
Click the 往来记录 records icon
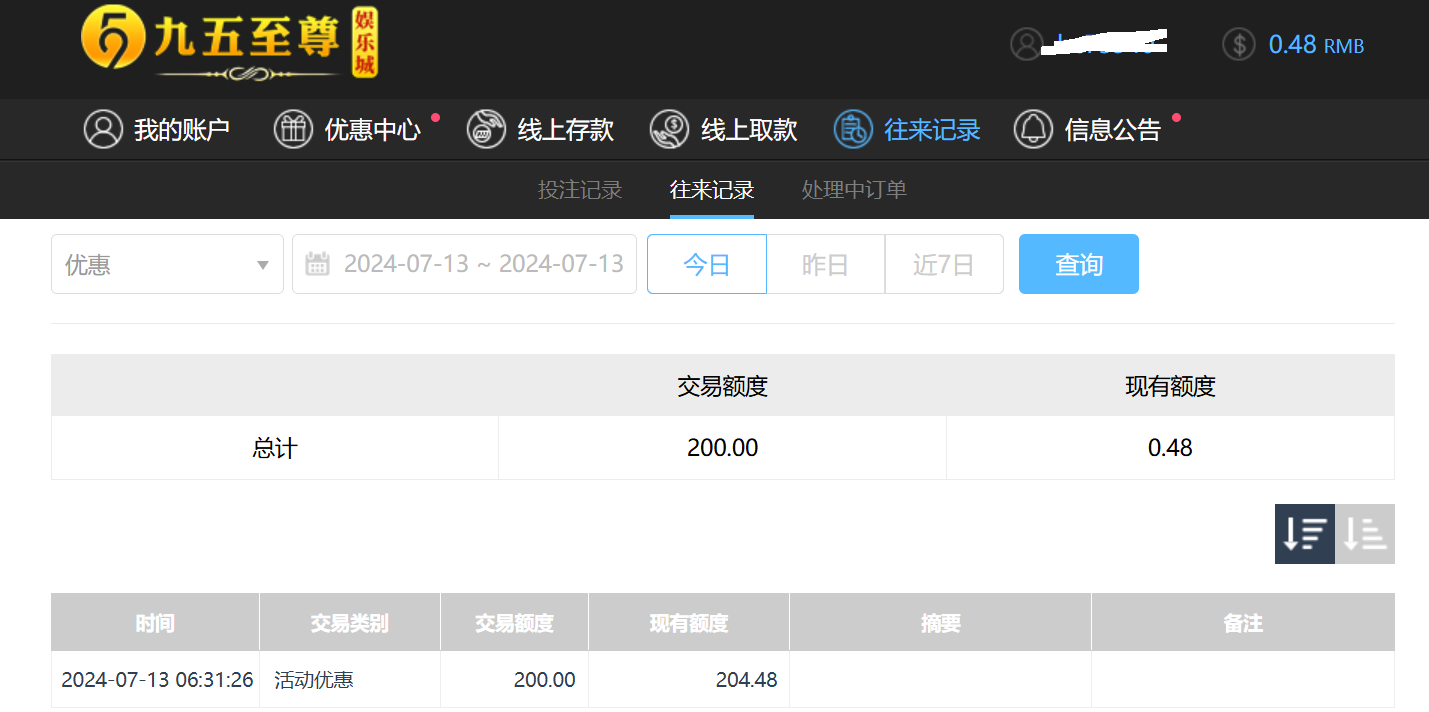click(x=853, y=130)
